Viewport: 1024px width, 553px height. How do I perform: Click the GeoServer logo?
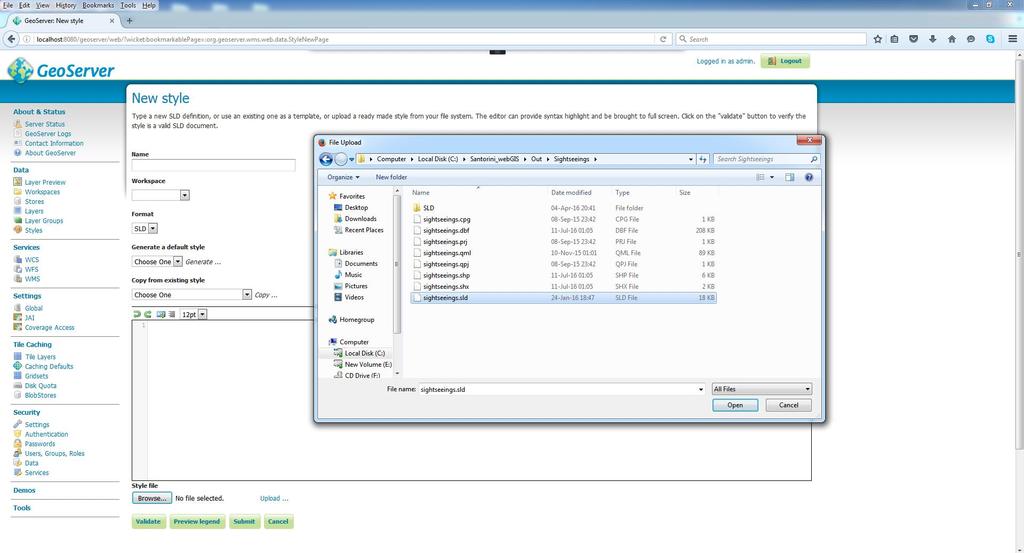point(61,70)
